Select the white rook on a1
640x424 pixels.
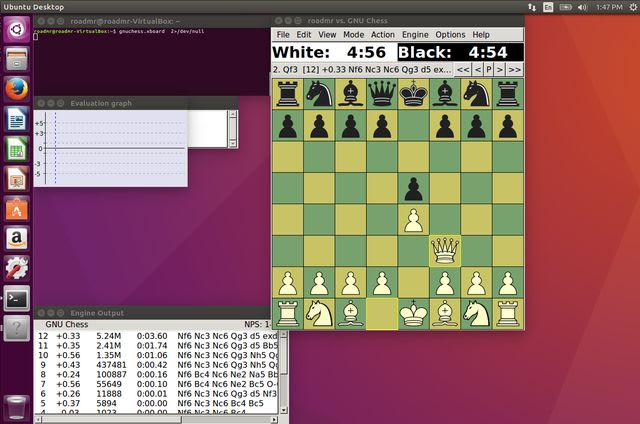(x=288, y=314)
